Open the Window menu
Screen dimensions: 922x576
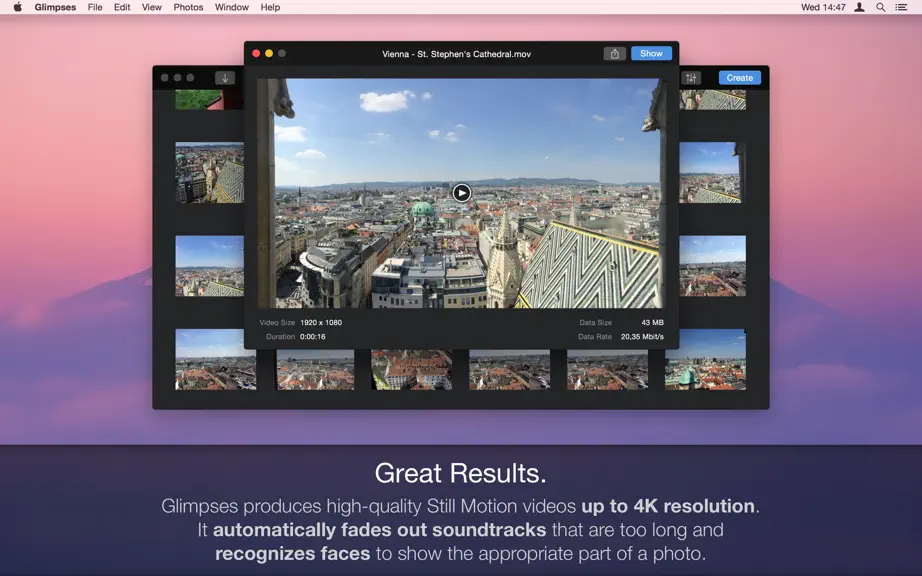coord(231,7)
